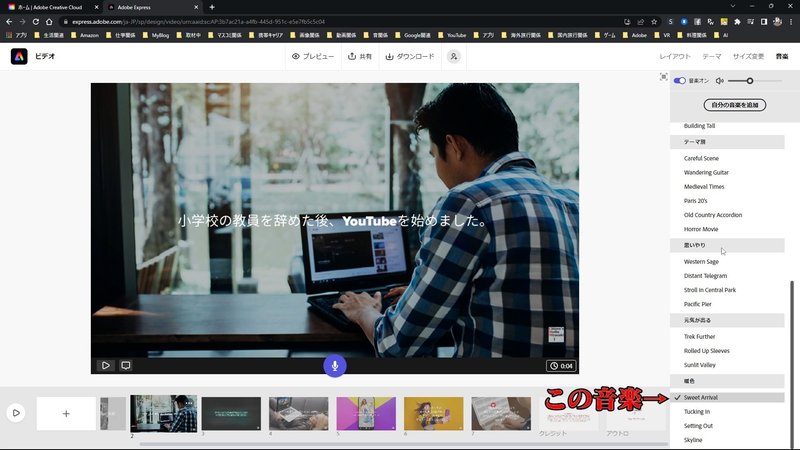Open the Amazon bookmark folder
Viewport: 800px width, 450px height.
(85, 35)
